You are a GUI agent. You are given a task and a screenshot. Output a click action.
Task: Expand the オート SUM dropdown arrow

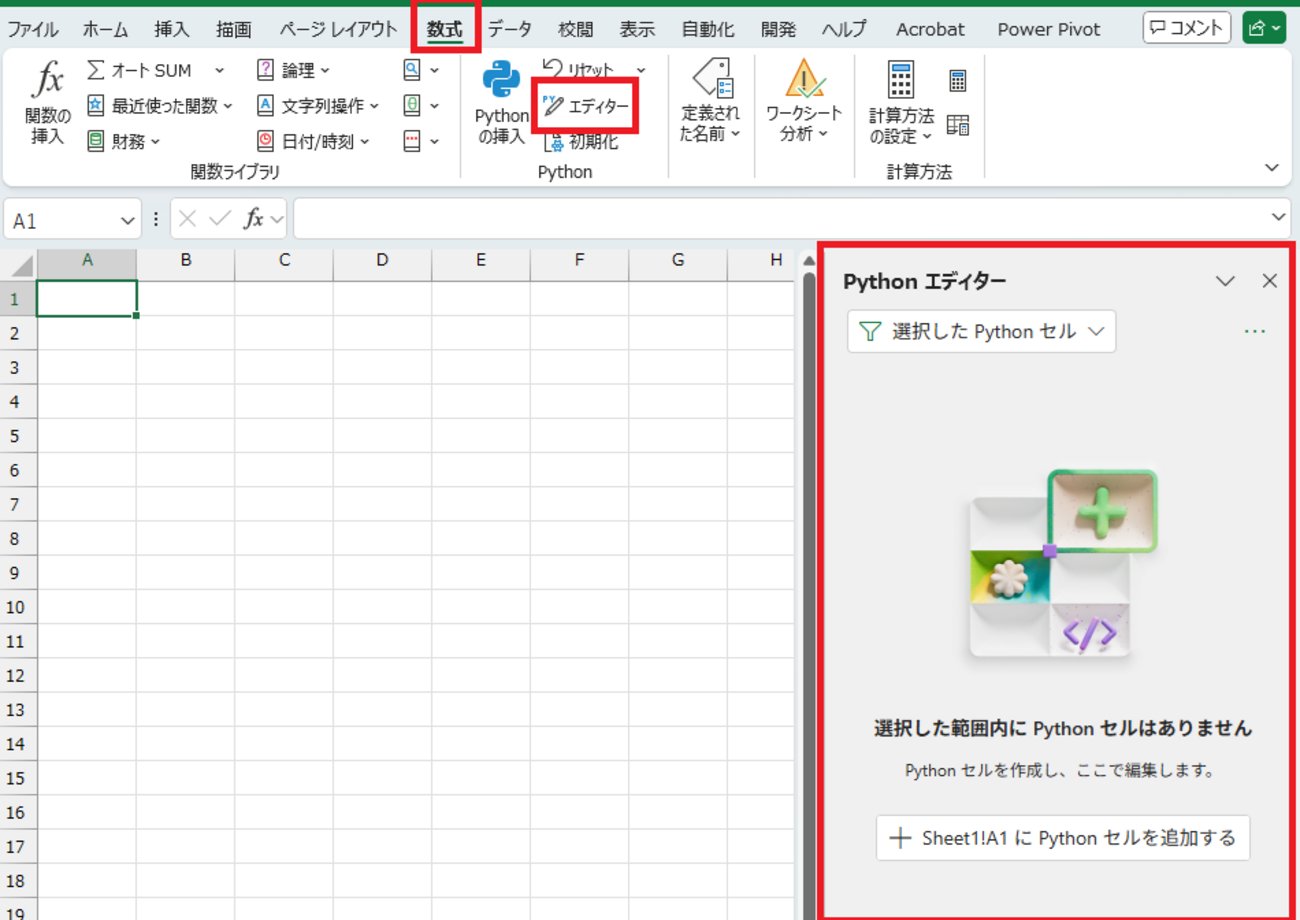219,70
